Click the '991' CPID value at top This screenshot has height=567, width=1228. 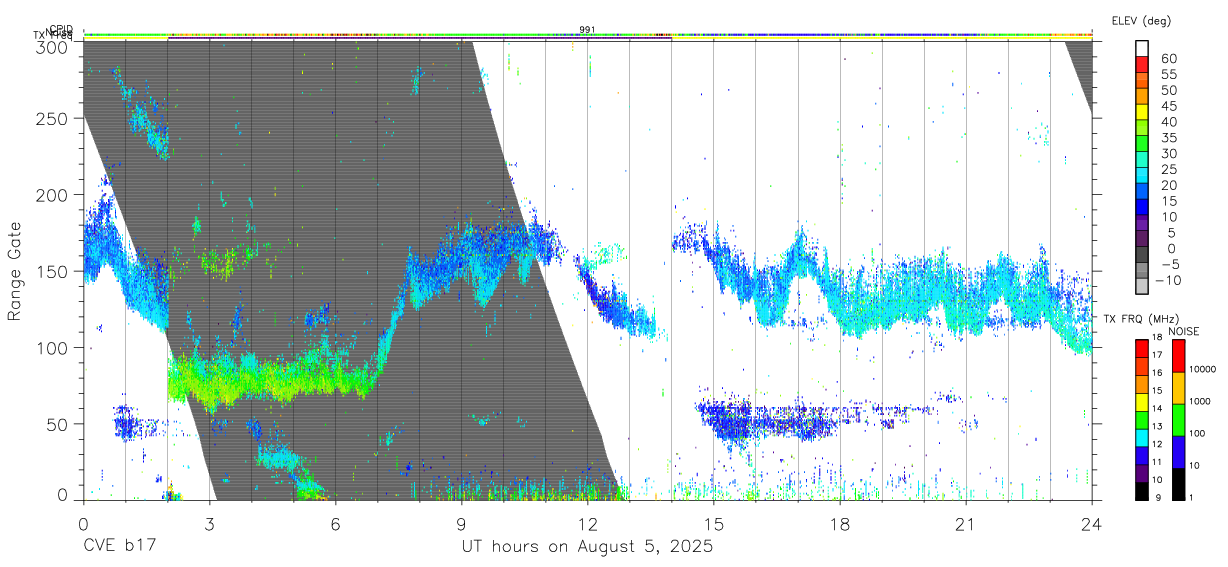(587, 30)
